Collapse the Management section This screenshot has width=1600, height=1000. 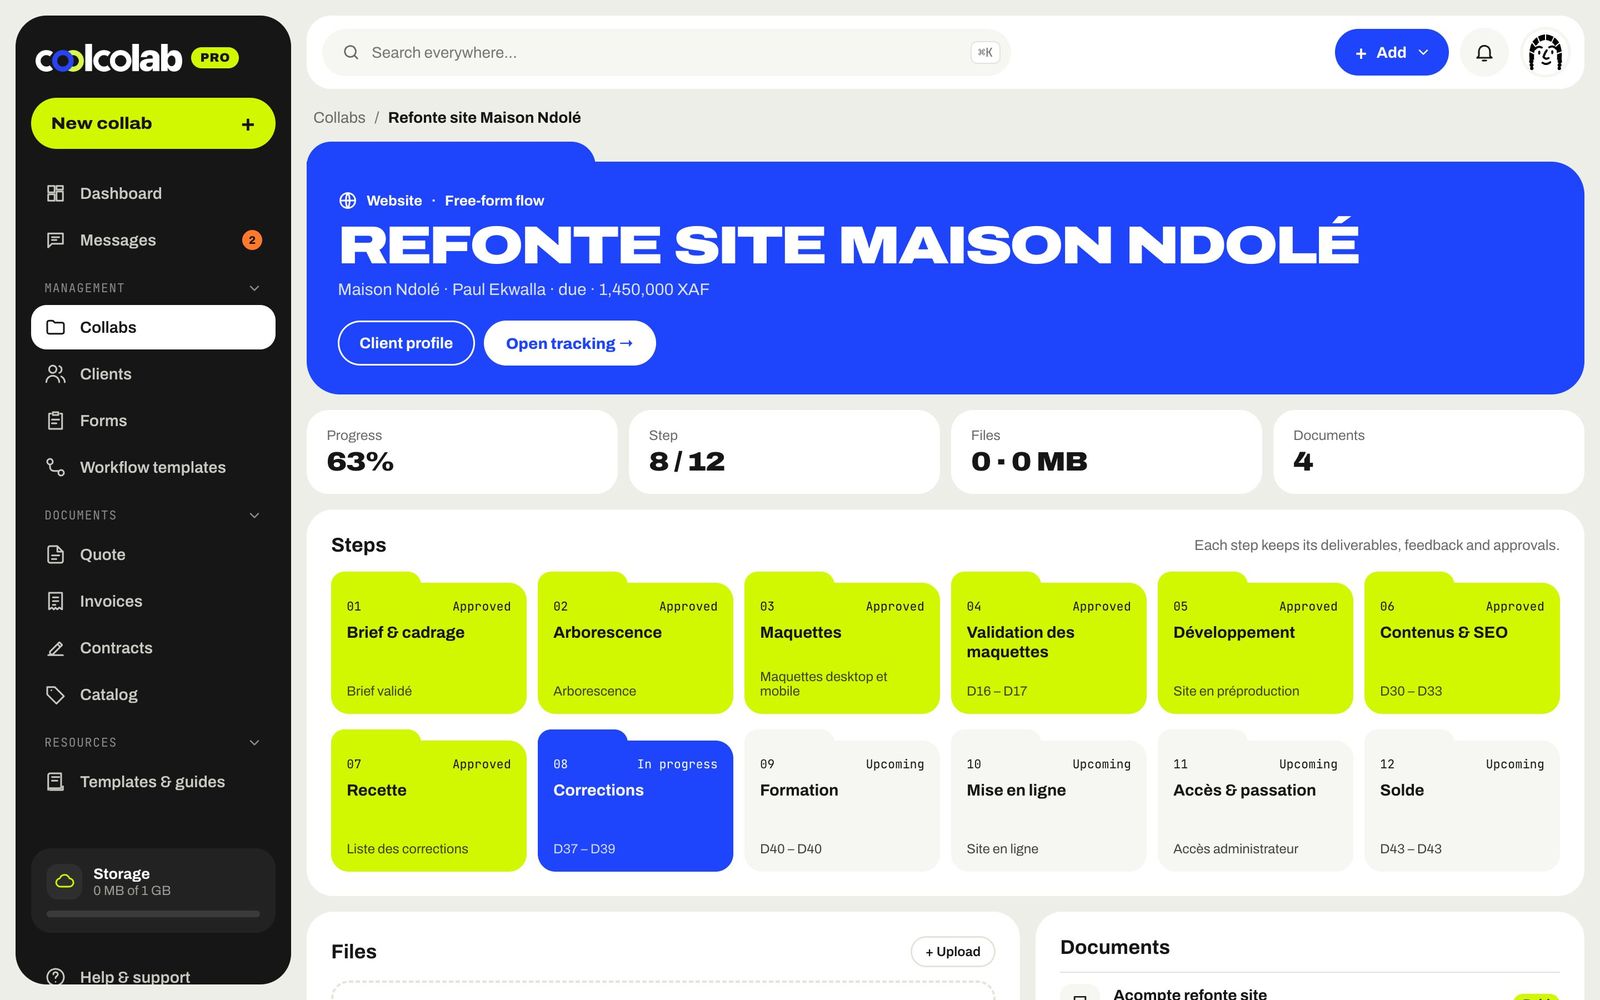[254, 288]
